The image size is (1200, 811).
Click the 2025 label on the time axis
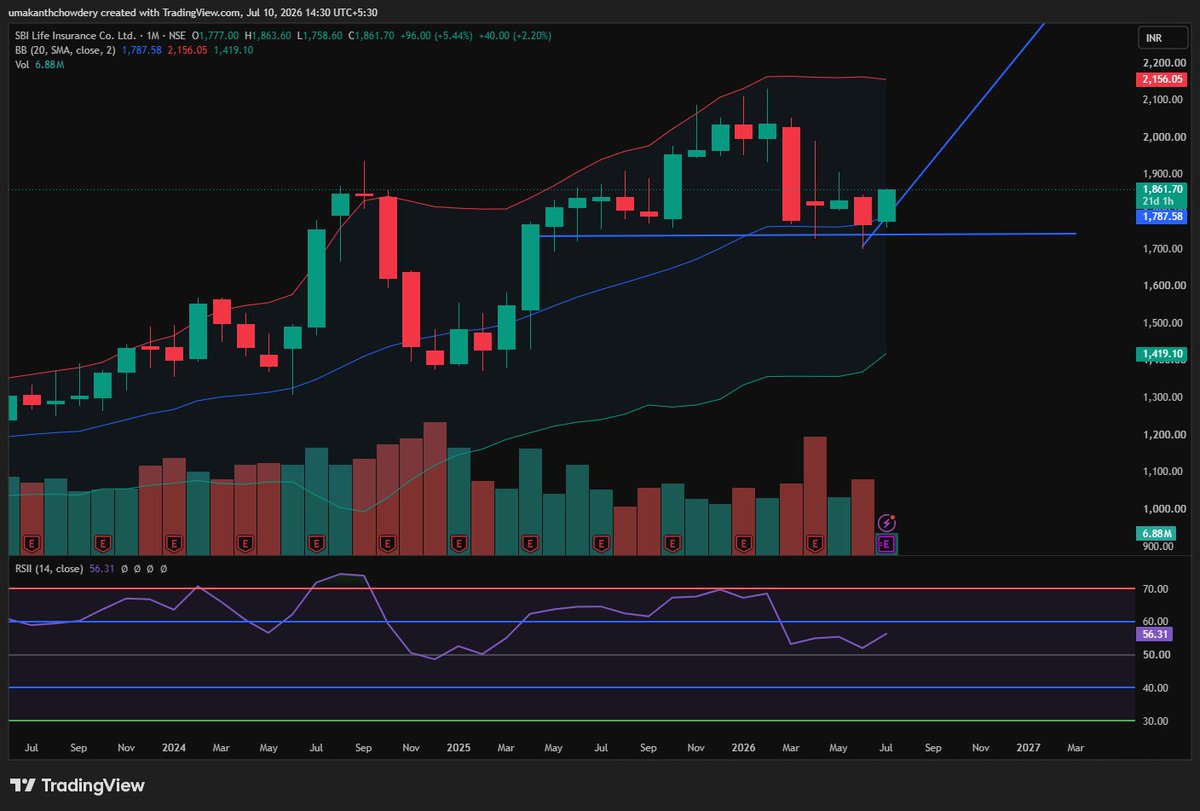tap(458, 747)
